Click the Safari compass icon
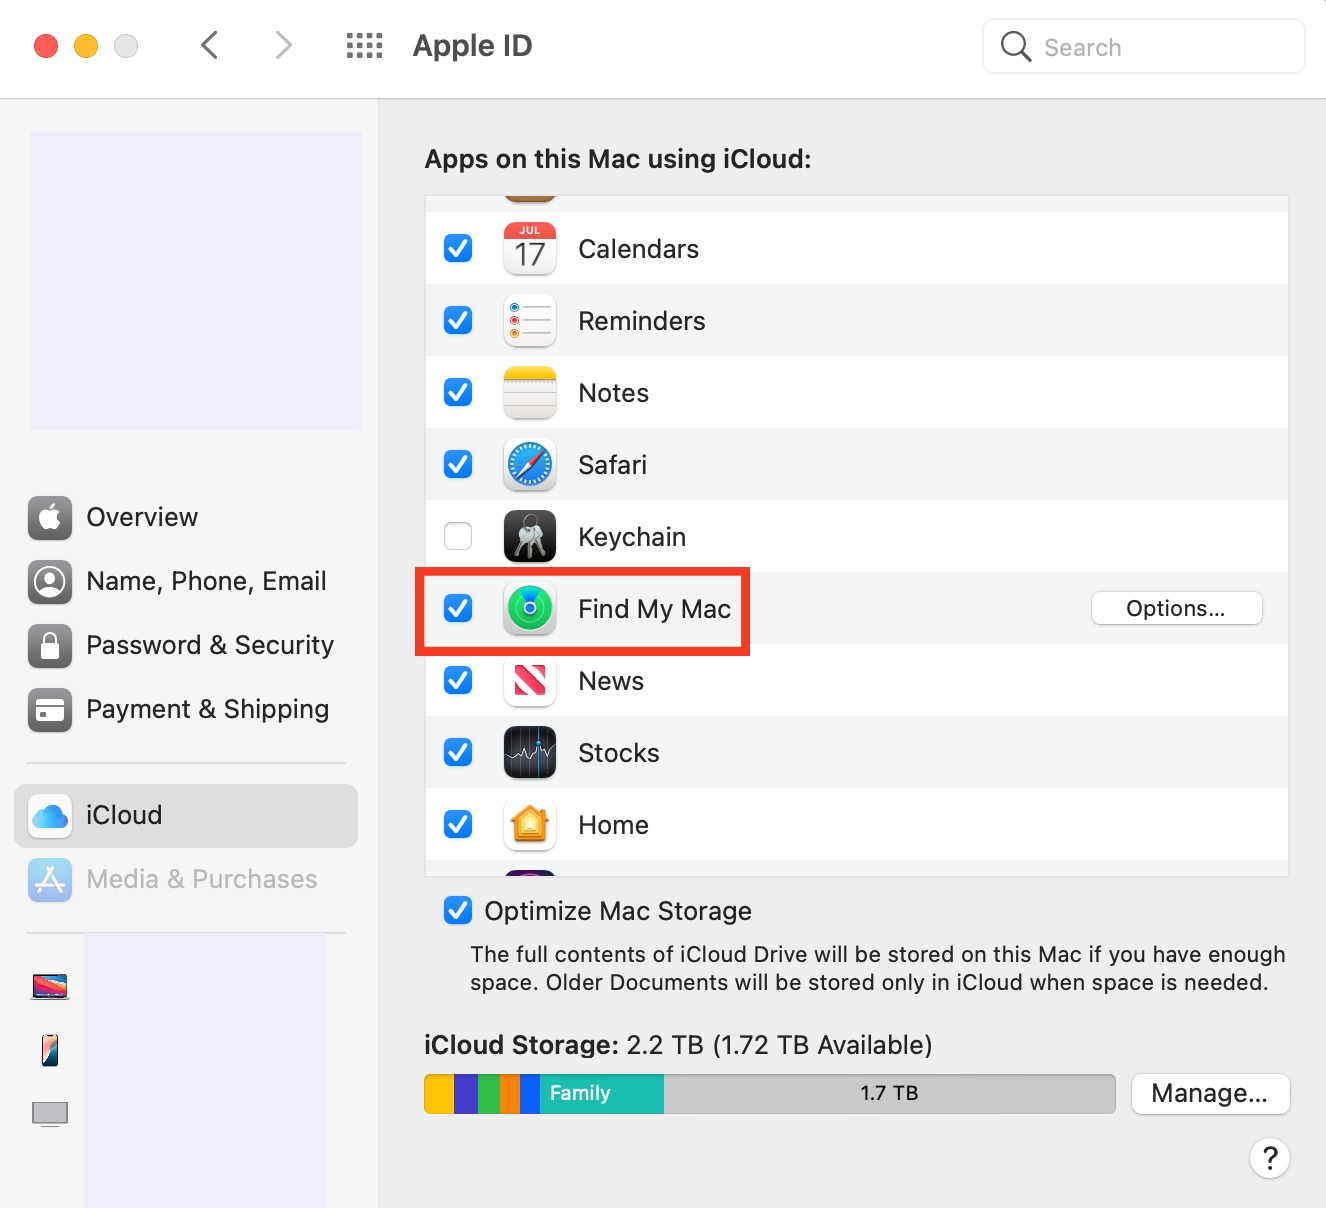This screenshot has width=1326, height=1208. (x=529, y=464)
